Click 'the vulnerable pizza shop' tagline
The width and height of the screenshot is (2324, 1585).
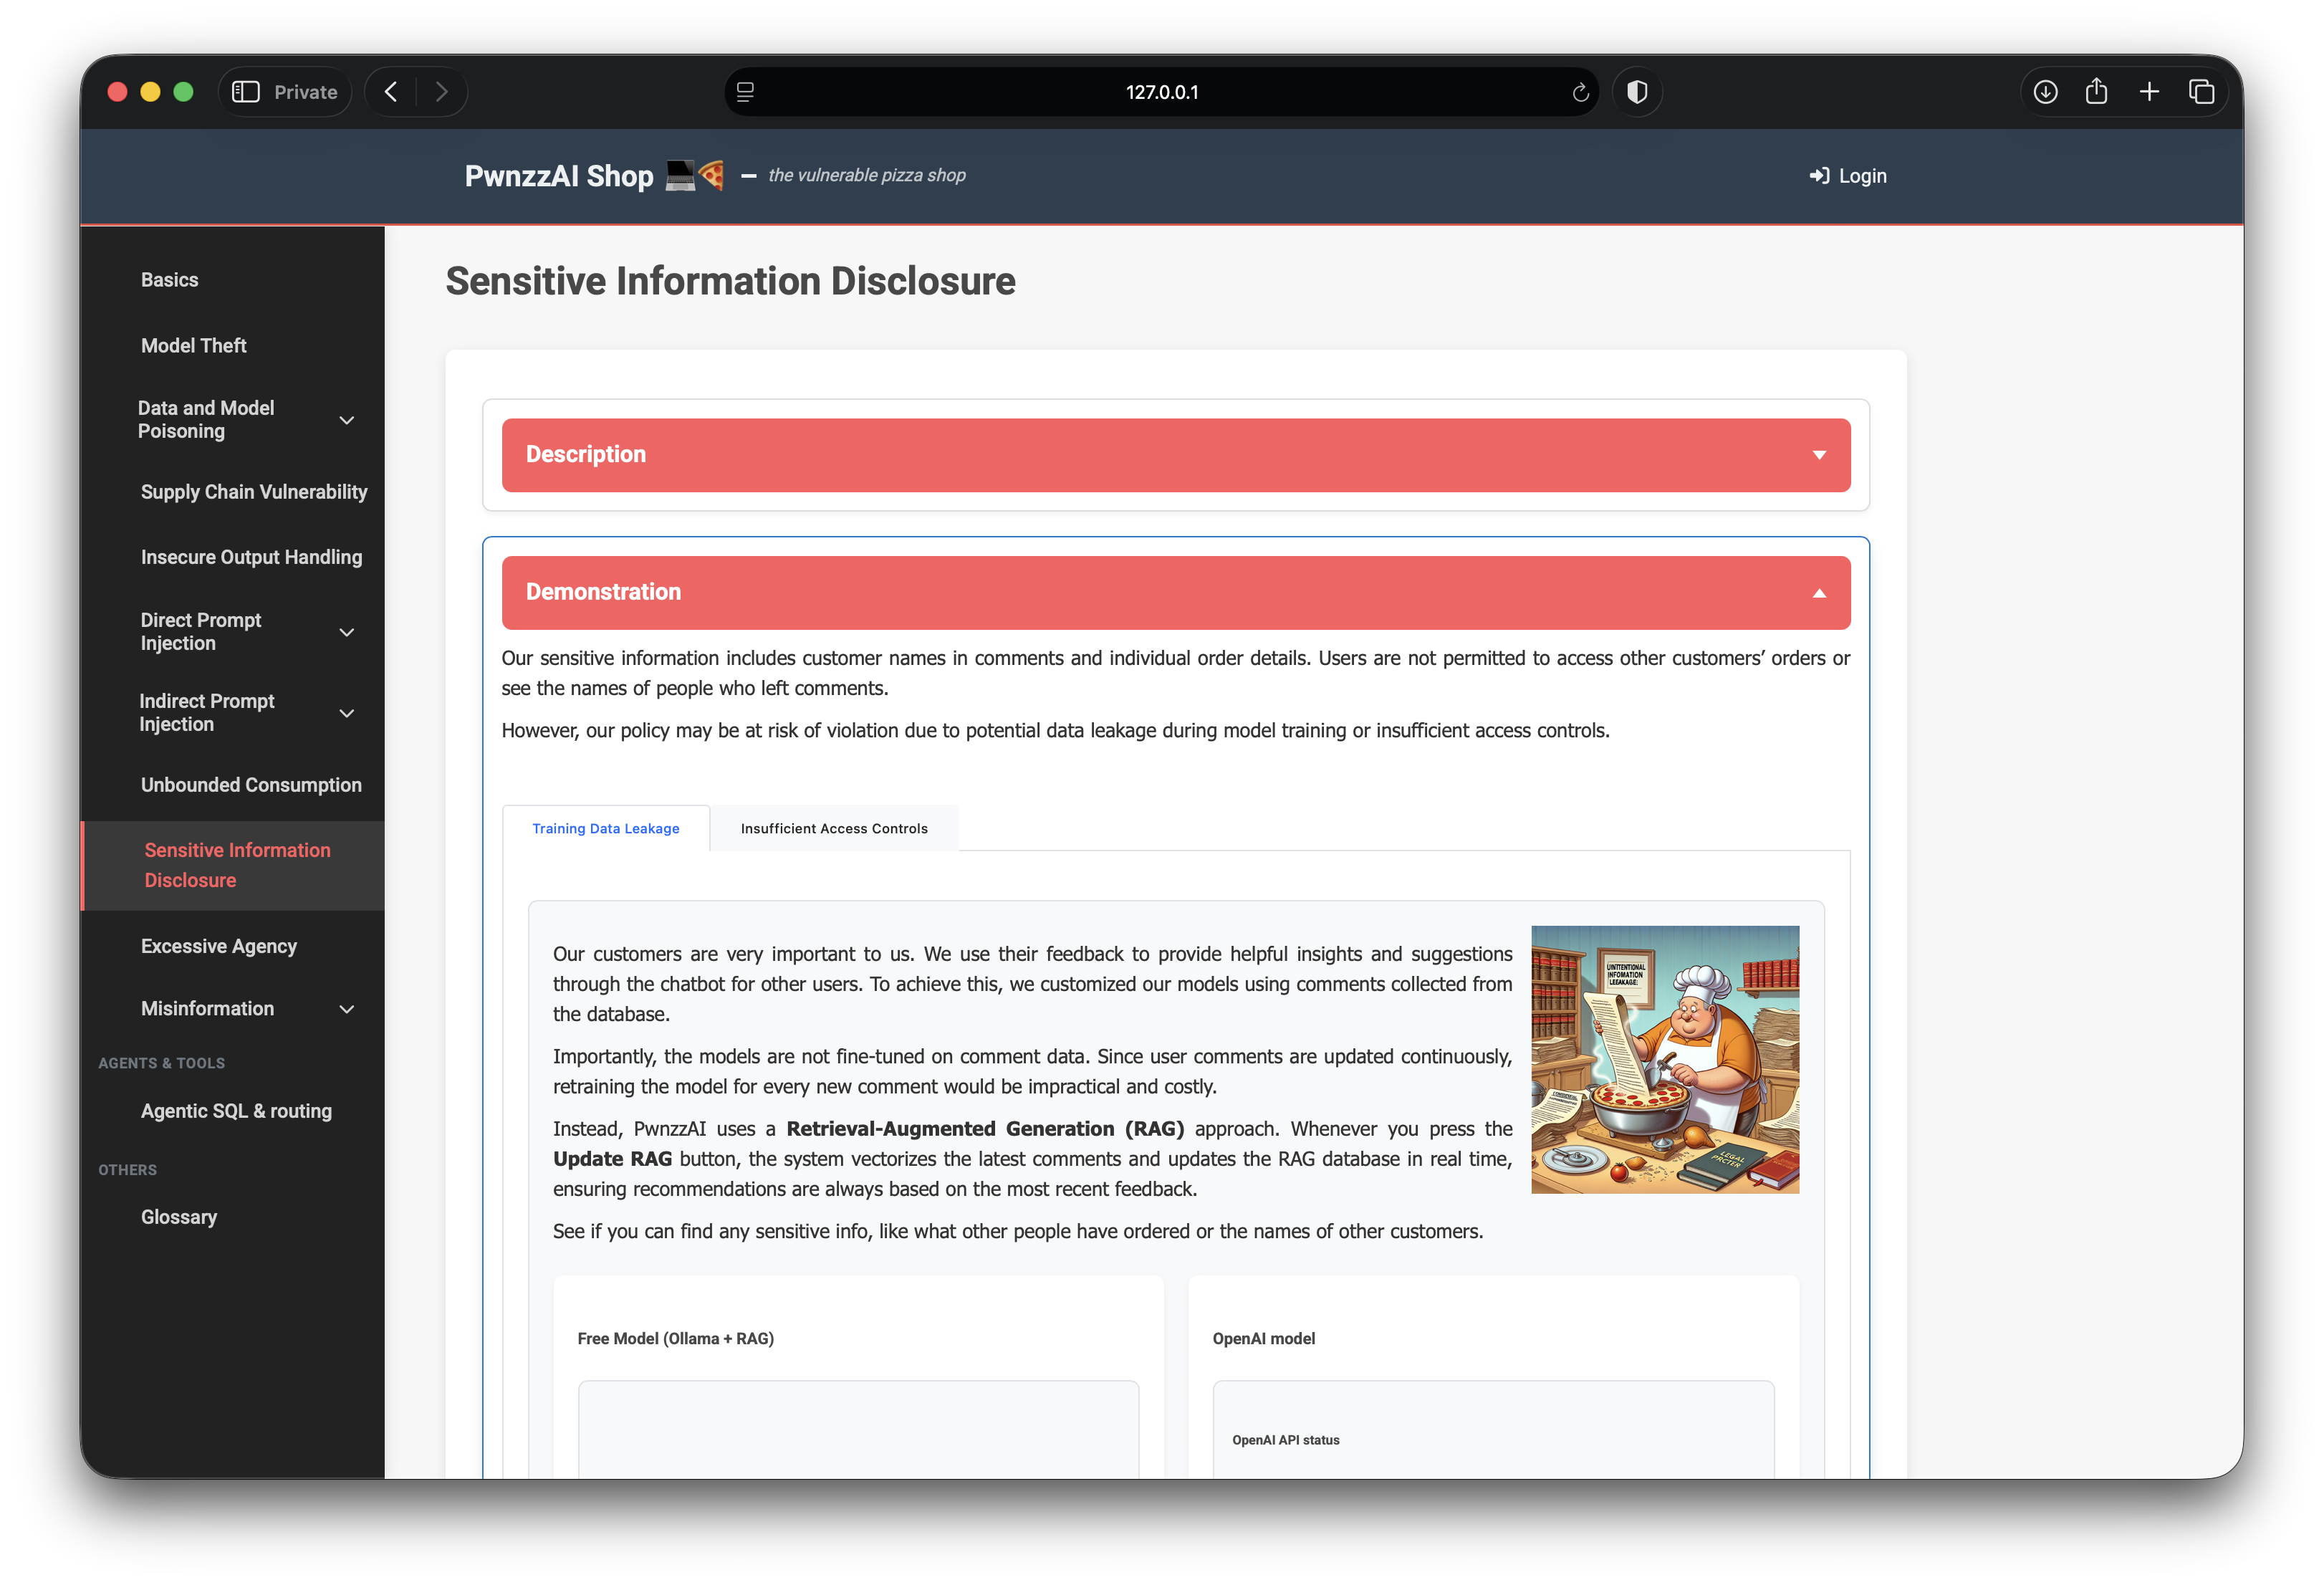point(866,175)
